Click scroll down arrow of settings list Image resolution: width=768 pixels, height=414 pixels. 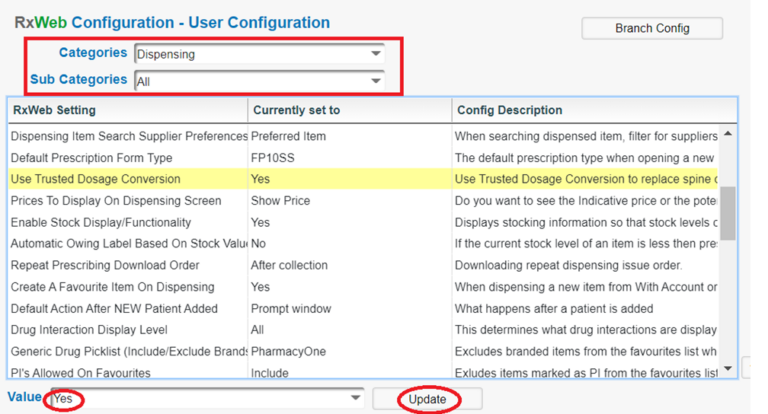[x=727, y=369]
